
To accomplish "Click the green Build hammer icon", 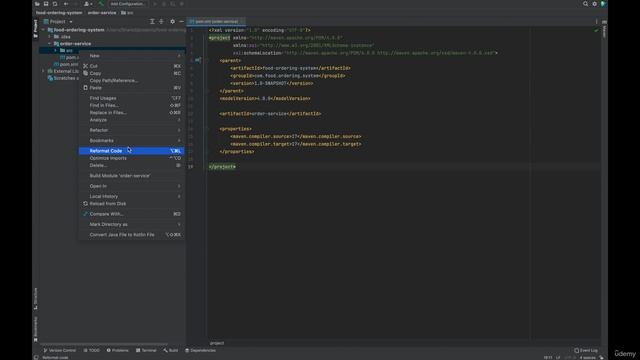I will coord(101,4).
